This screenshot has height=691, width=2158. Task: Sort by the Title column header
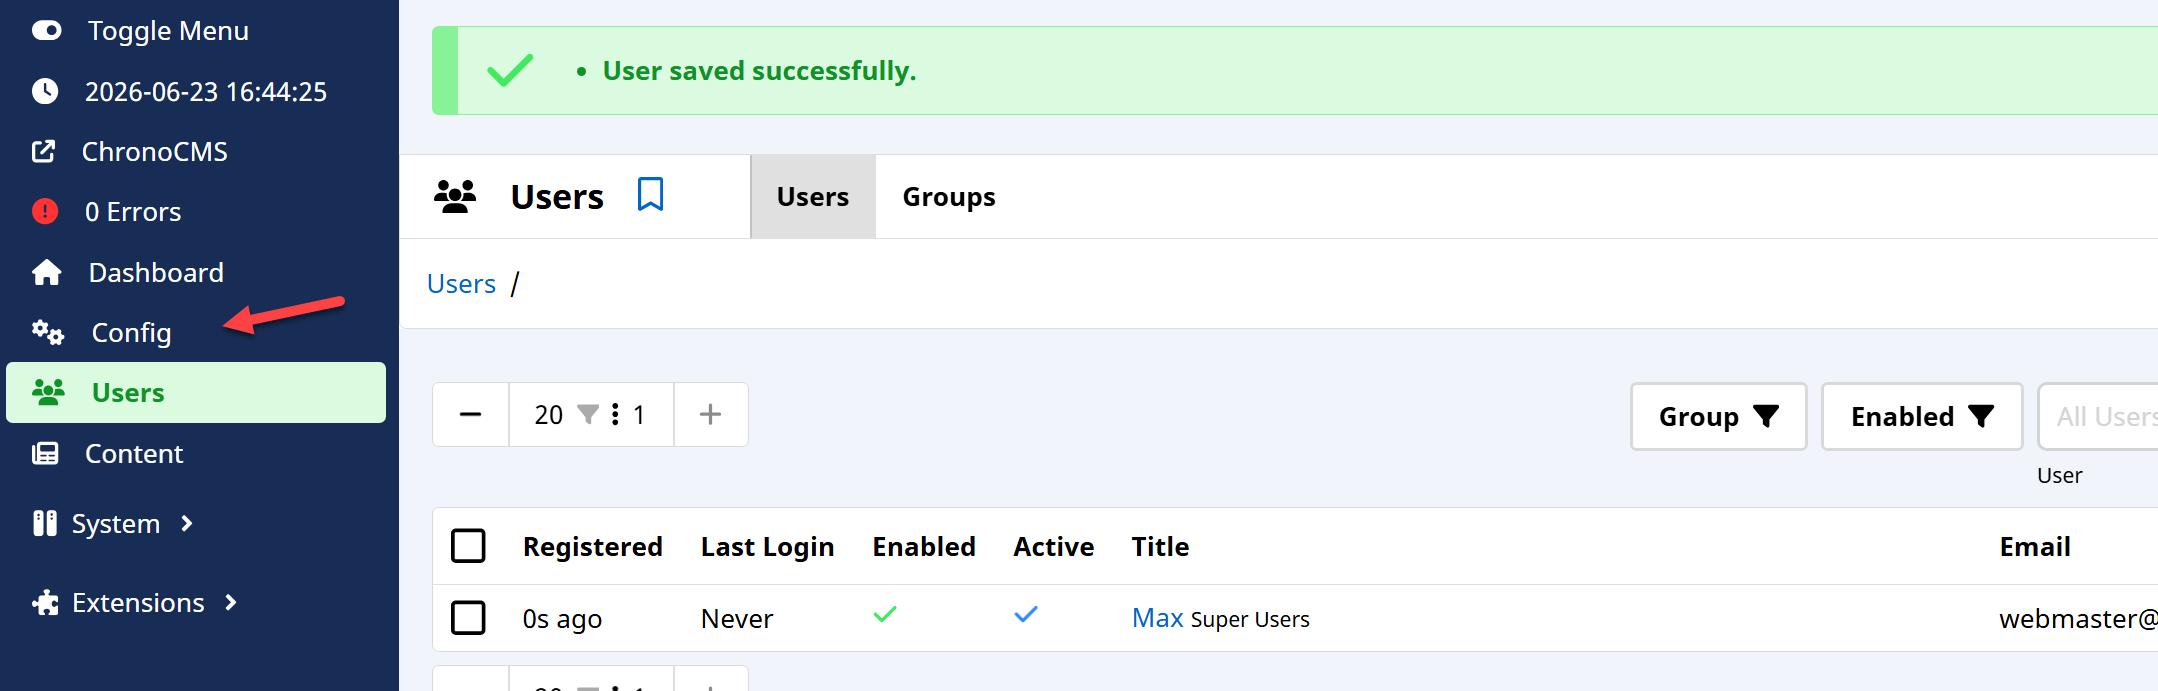pyautogui.click(x=1160, y=546)
